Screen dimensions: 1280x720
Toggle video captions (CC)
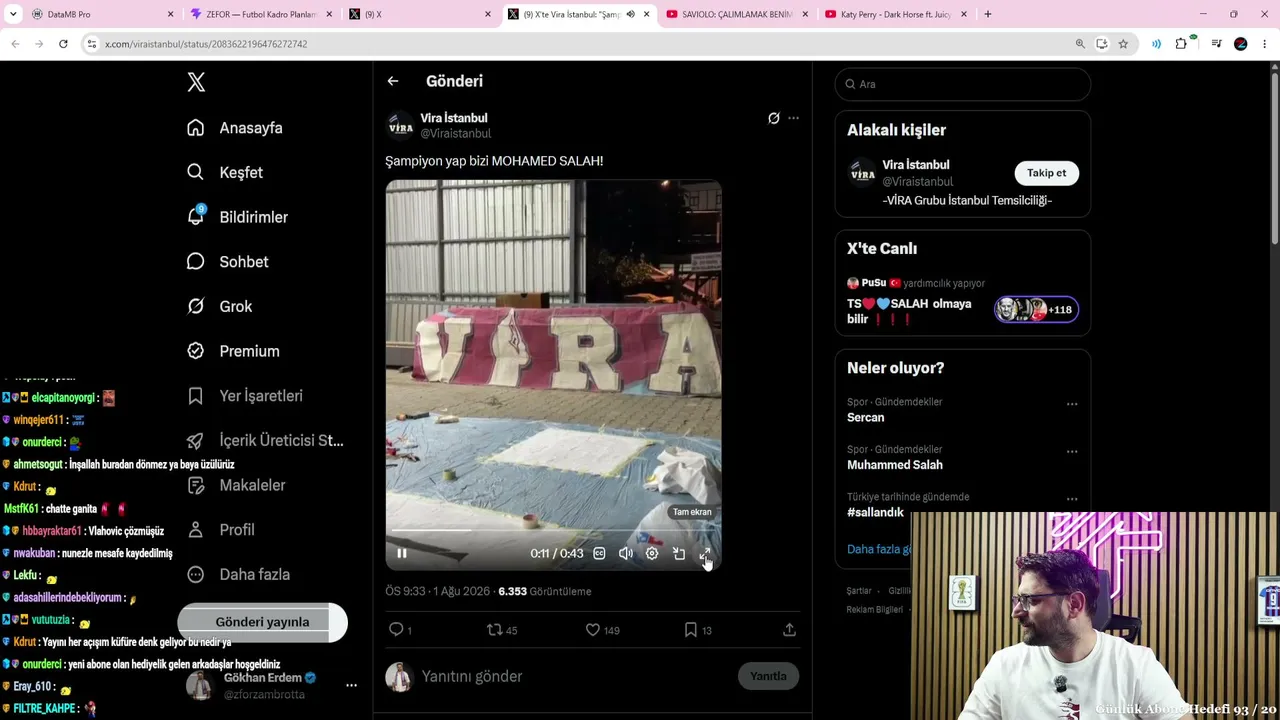click(x=599, y=553)
